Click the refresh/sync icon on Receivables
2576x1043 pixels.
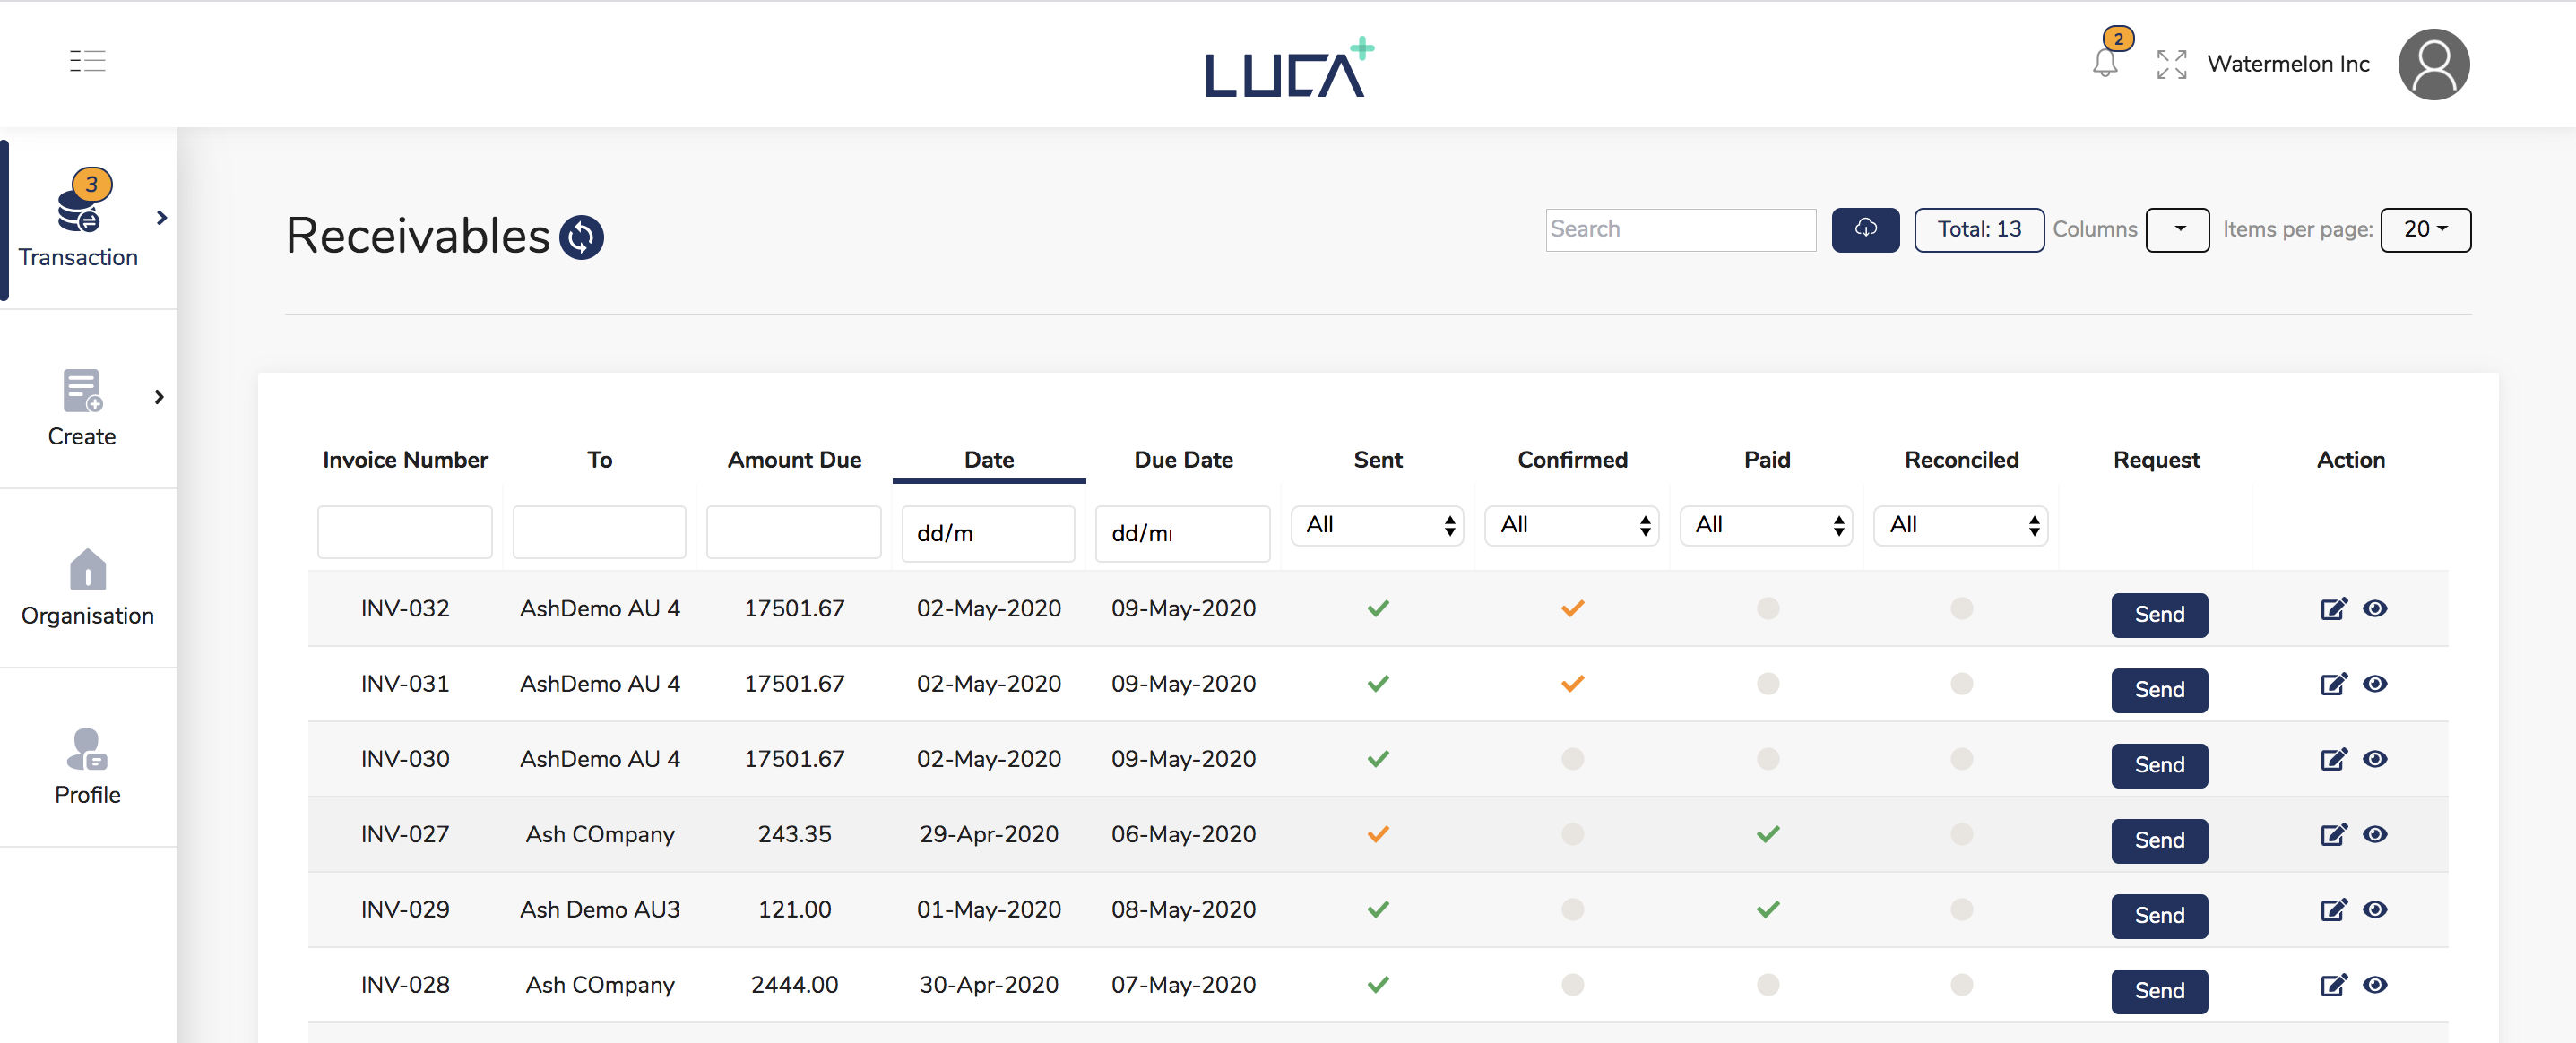coord(582,237)
